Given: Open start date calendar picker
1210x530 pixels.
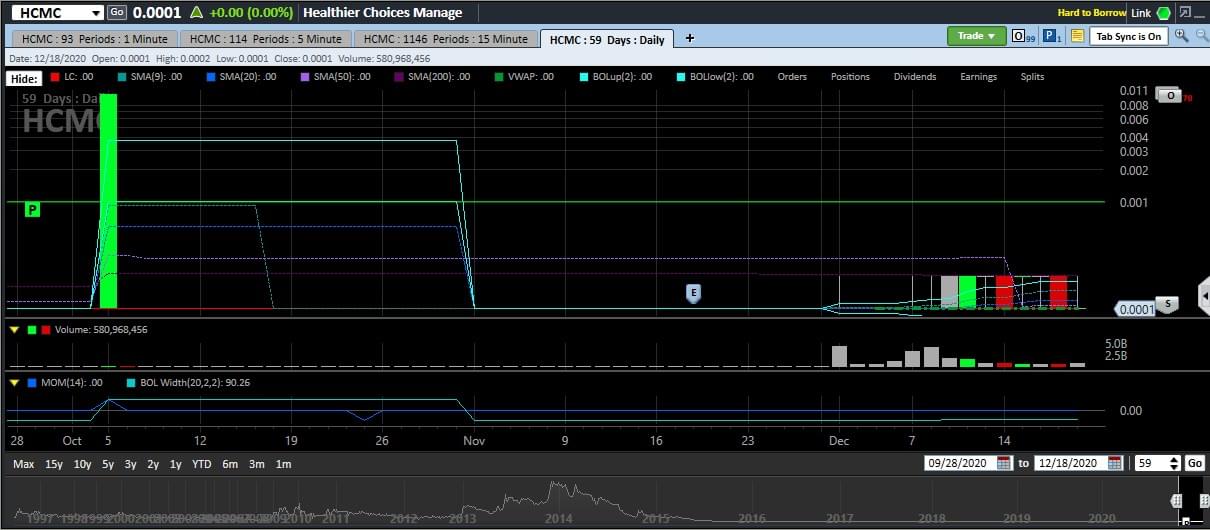Looking at the screenshot, I should [1004, 464].
